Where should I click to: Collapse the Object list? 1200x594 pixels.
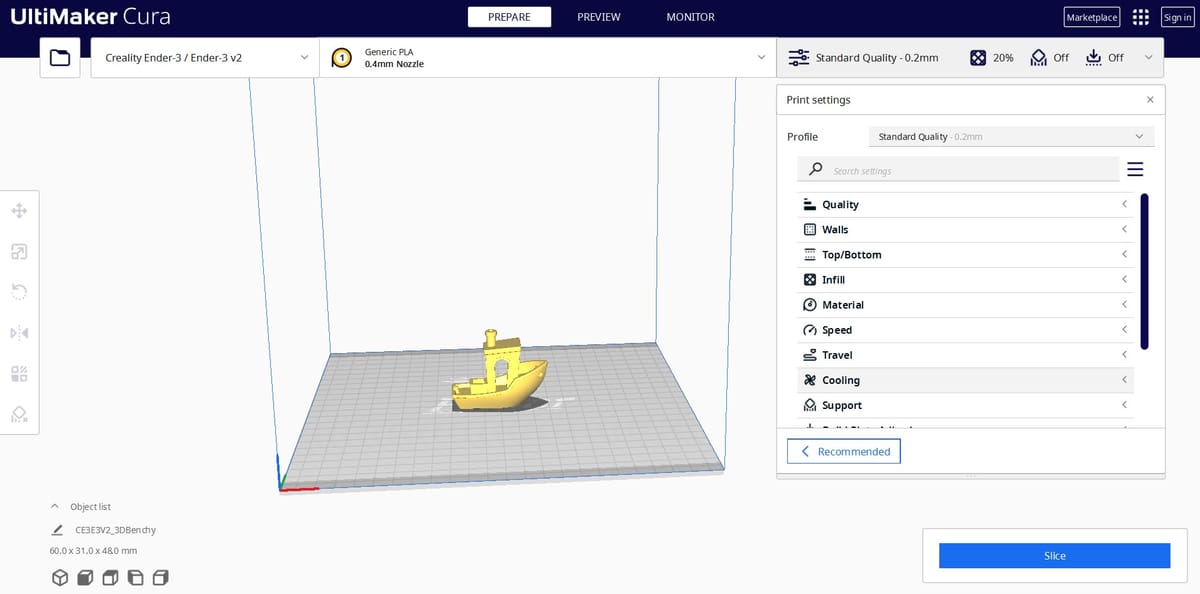click(x=56, y=507)
